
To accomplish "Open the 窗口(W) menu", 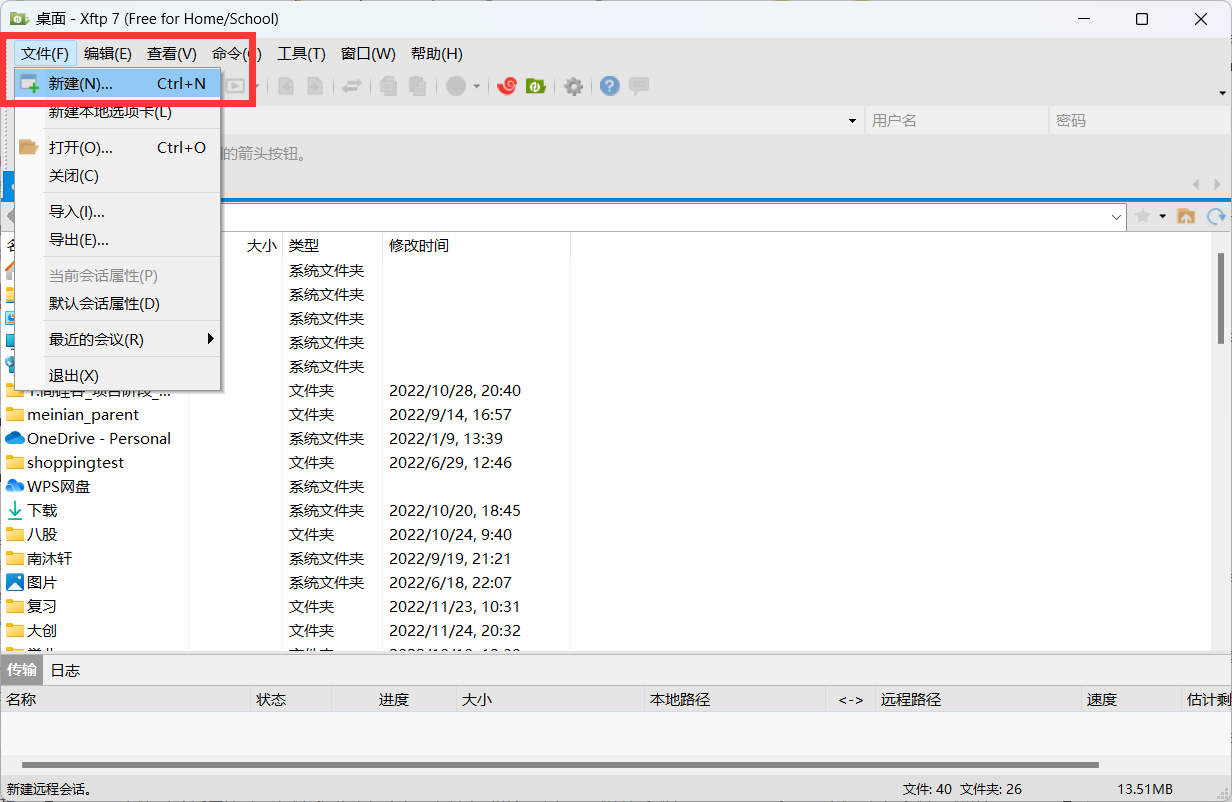I will pyautogui.click(x=368, y=54).
